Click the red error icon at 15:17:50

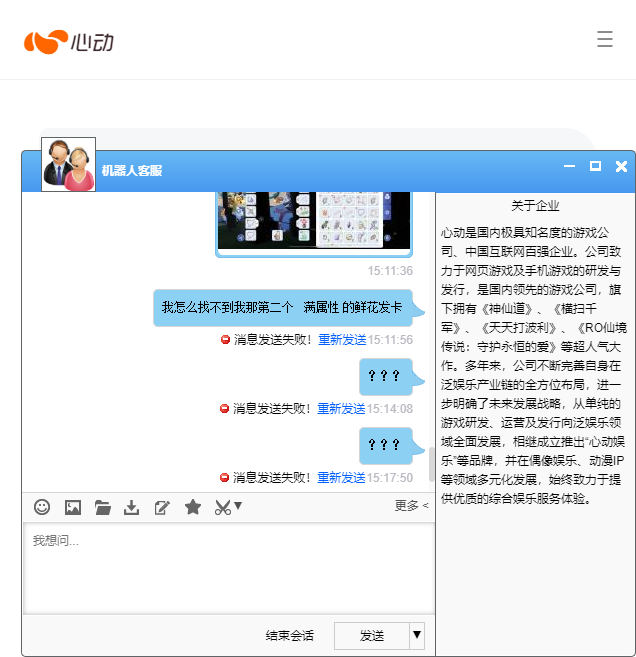pos(225,478)
